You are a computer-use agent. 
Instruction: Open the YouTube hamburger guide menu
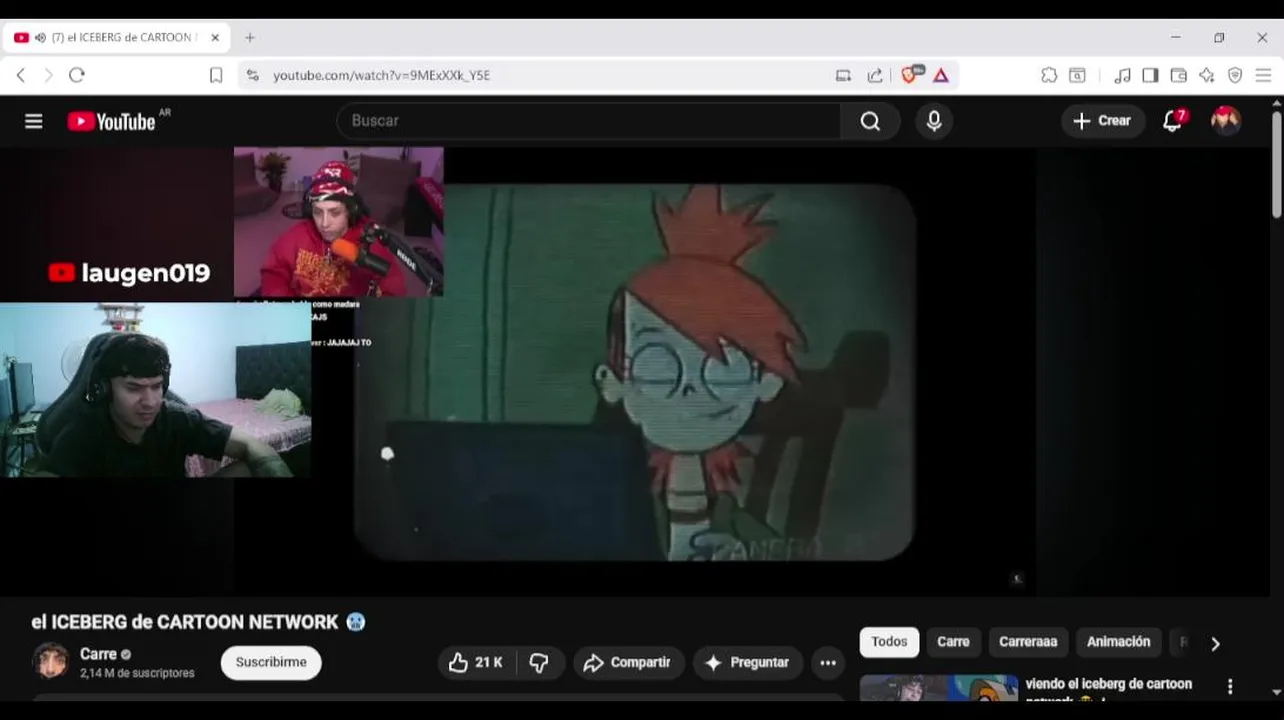tap(34, 121)
